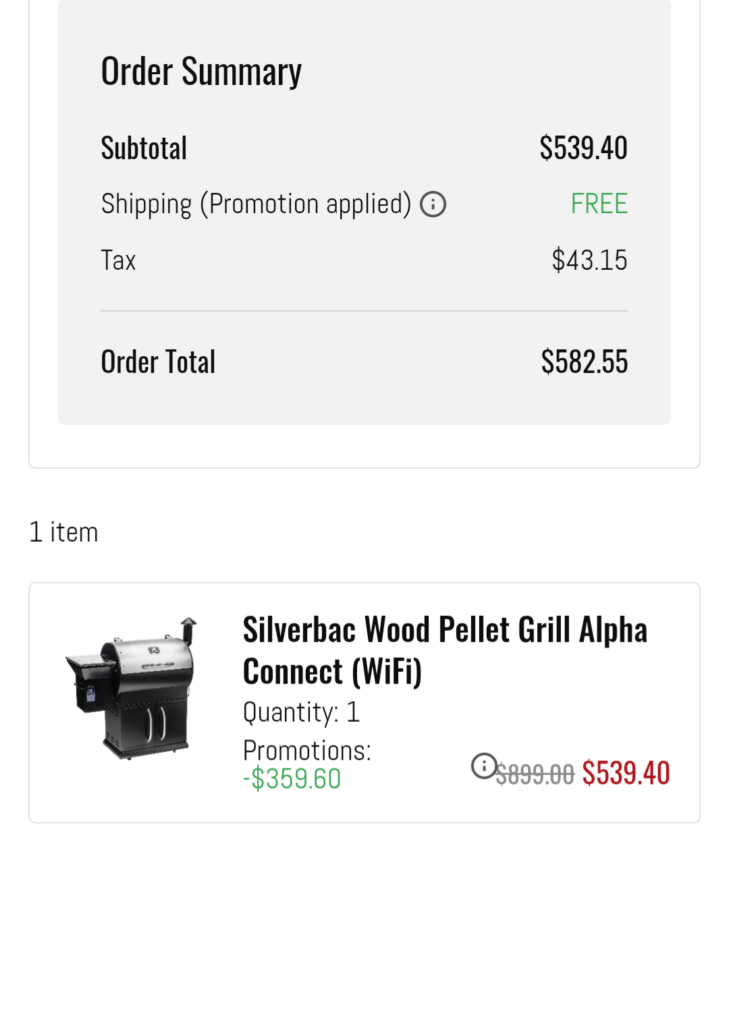This screenshot has width=729, height=1024.
Task: Click the product card for the Silverbac grill
Action: click(x=364, y=701)
